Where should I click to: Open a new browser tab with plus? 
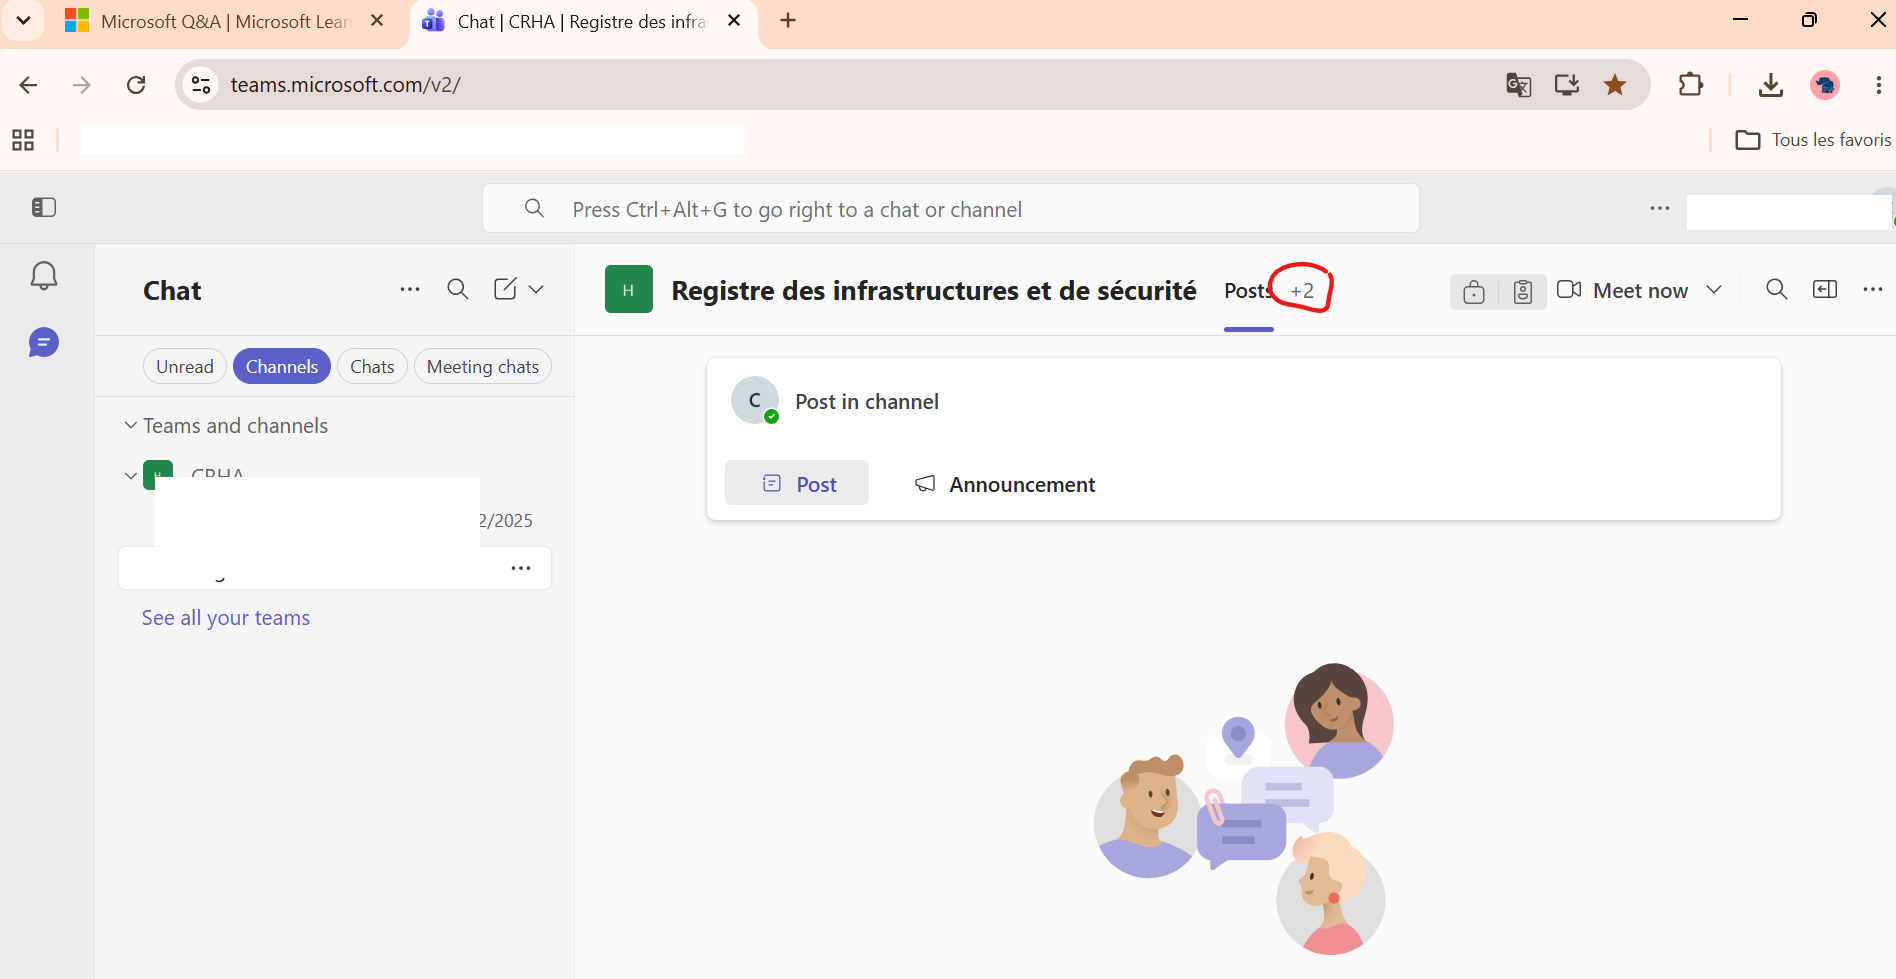click(788, 20)
